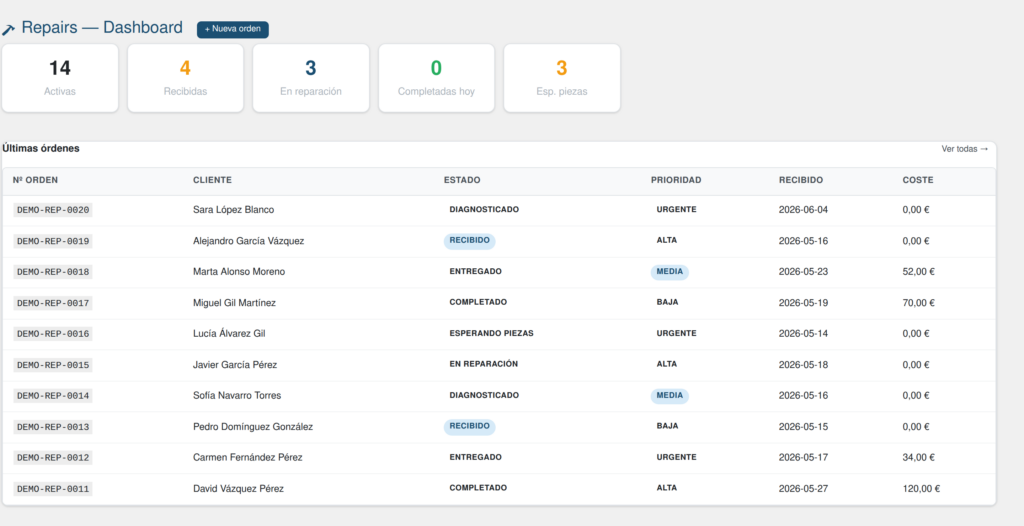Open the Ver todas link
Image resolution: width=1024 pixels, height=526 pixels.
coord(965,149)
